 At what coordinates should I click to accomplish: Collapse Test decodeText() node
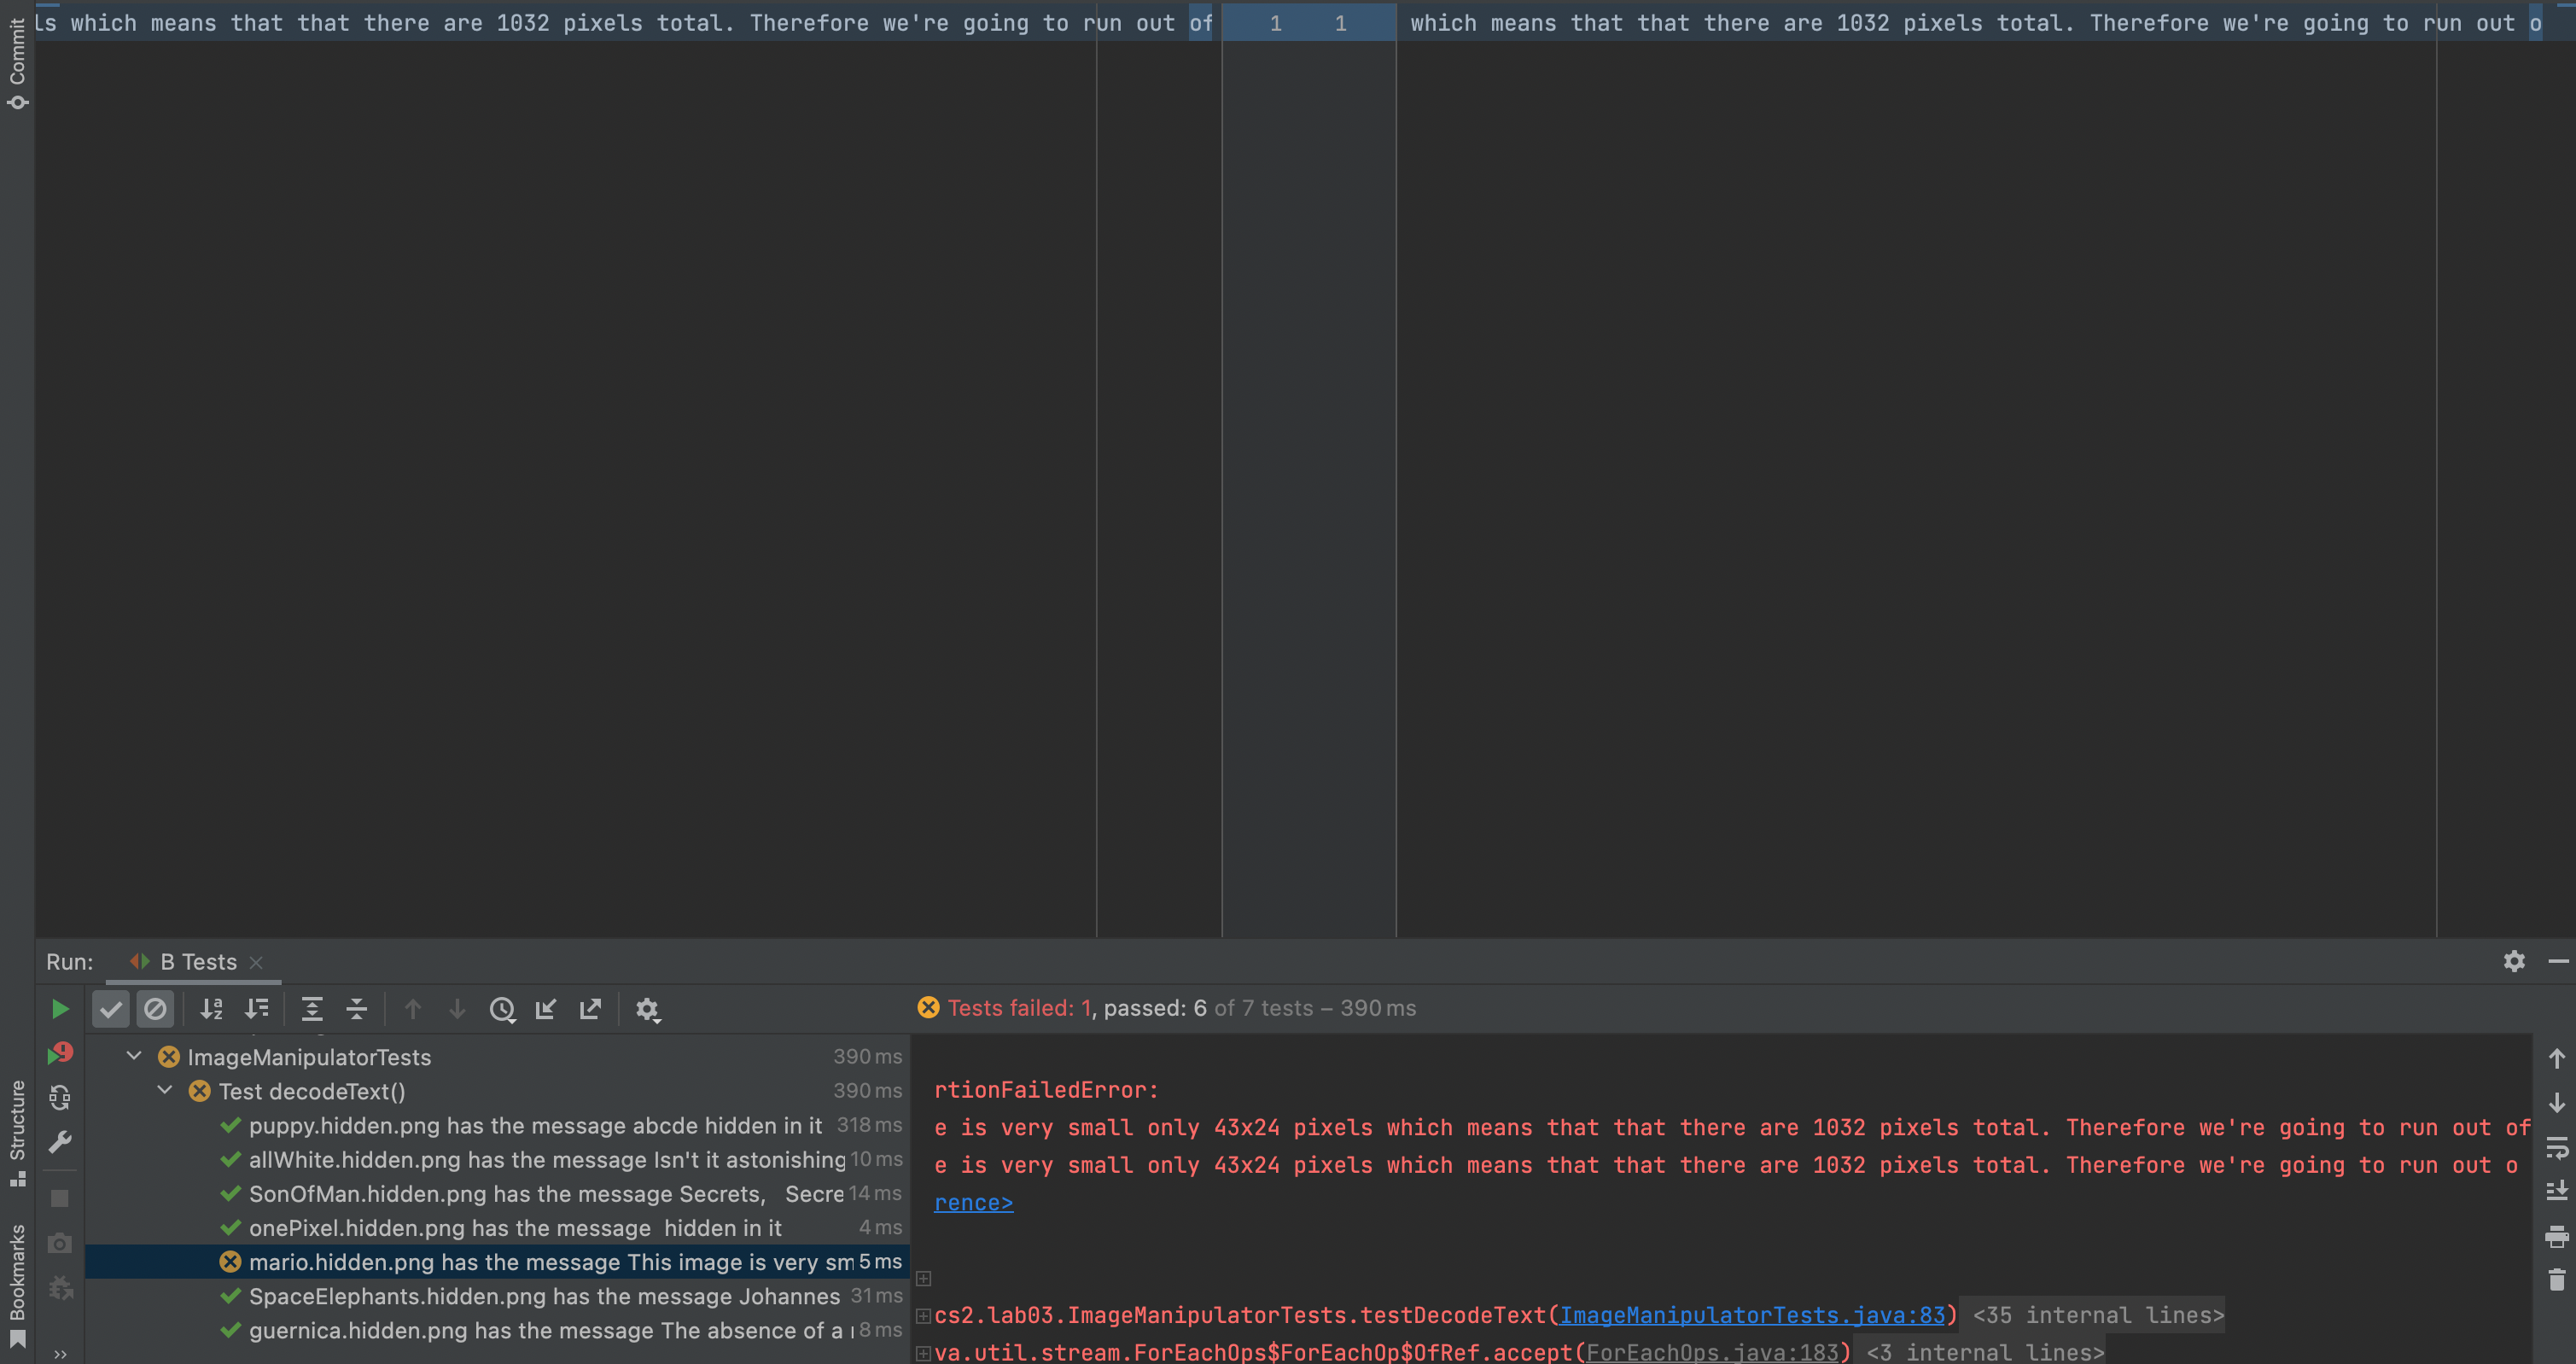pos(165,1090)
